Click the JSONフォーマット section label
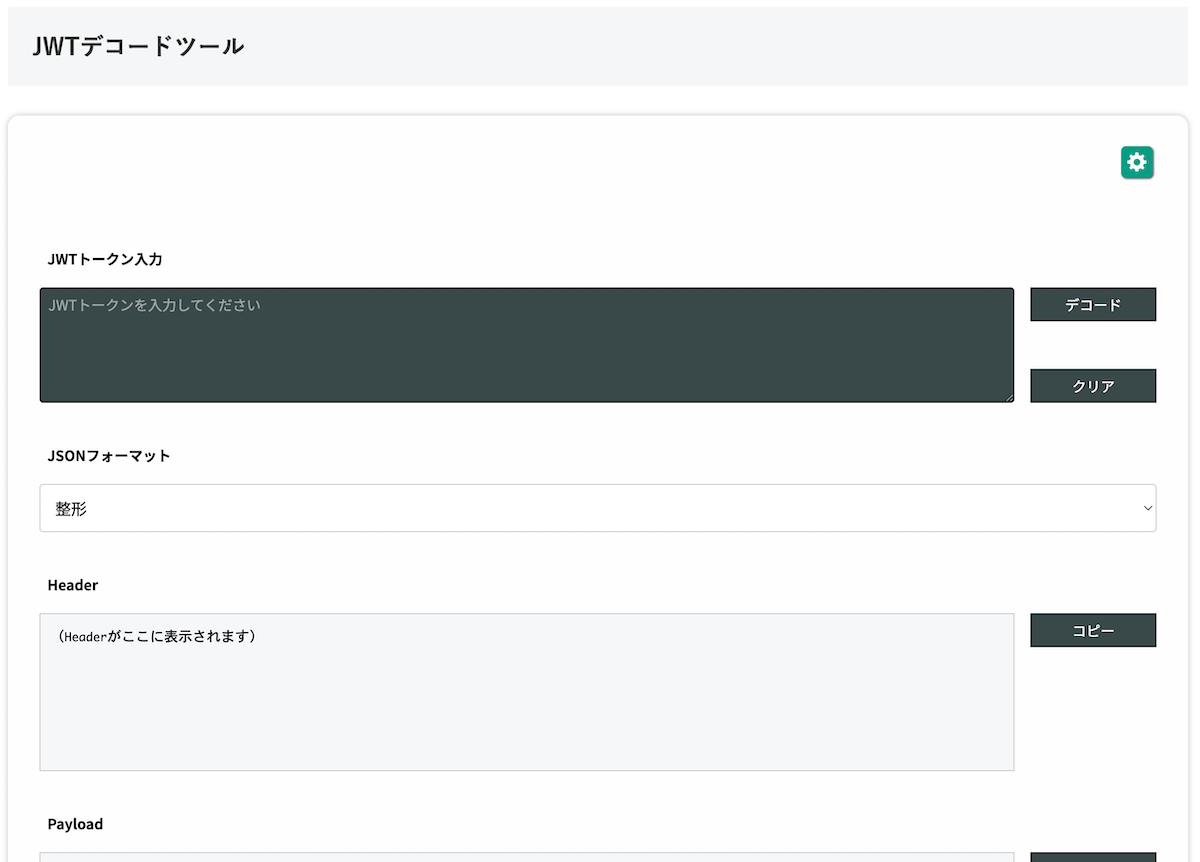Image resolution: width=1200 pixels, height=862 pixels. [109, 455]
